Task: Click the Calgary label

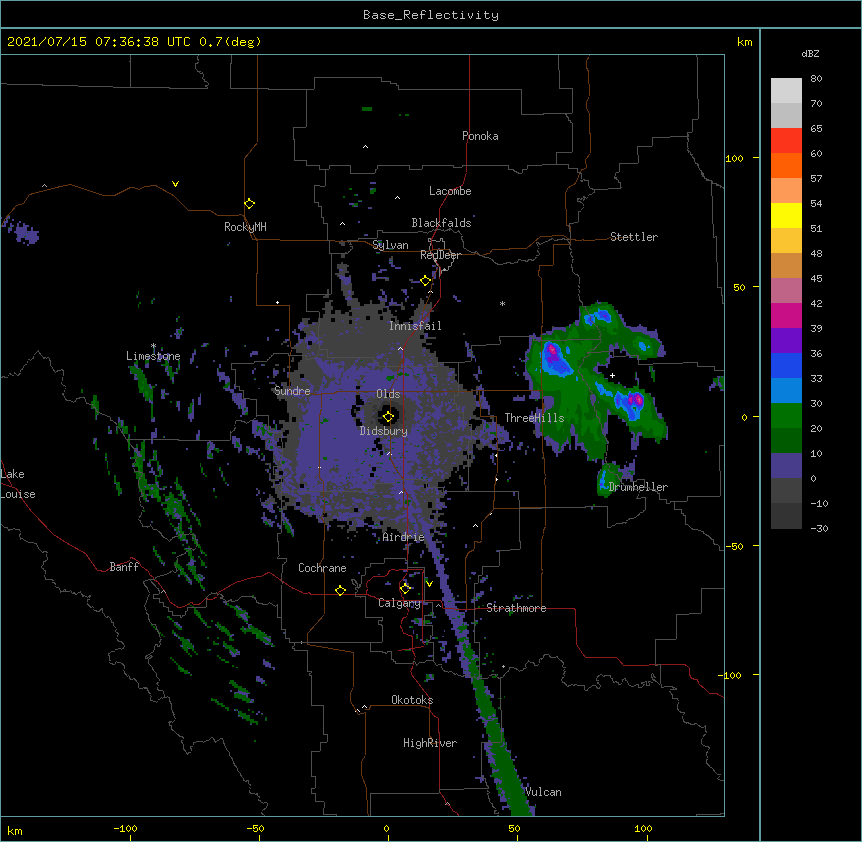Action: pyautogui.click(x=399, y=603)
